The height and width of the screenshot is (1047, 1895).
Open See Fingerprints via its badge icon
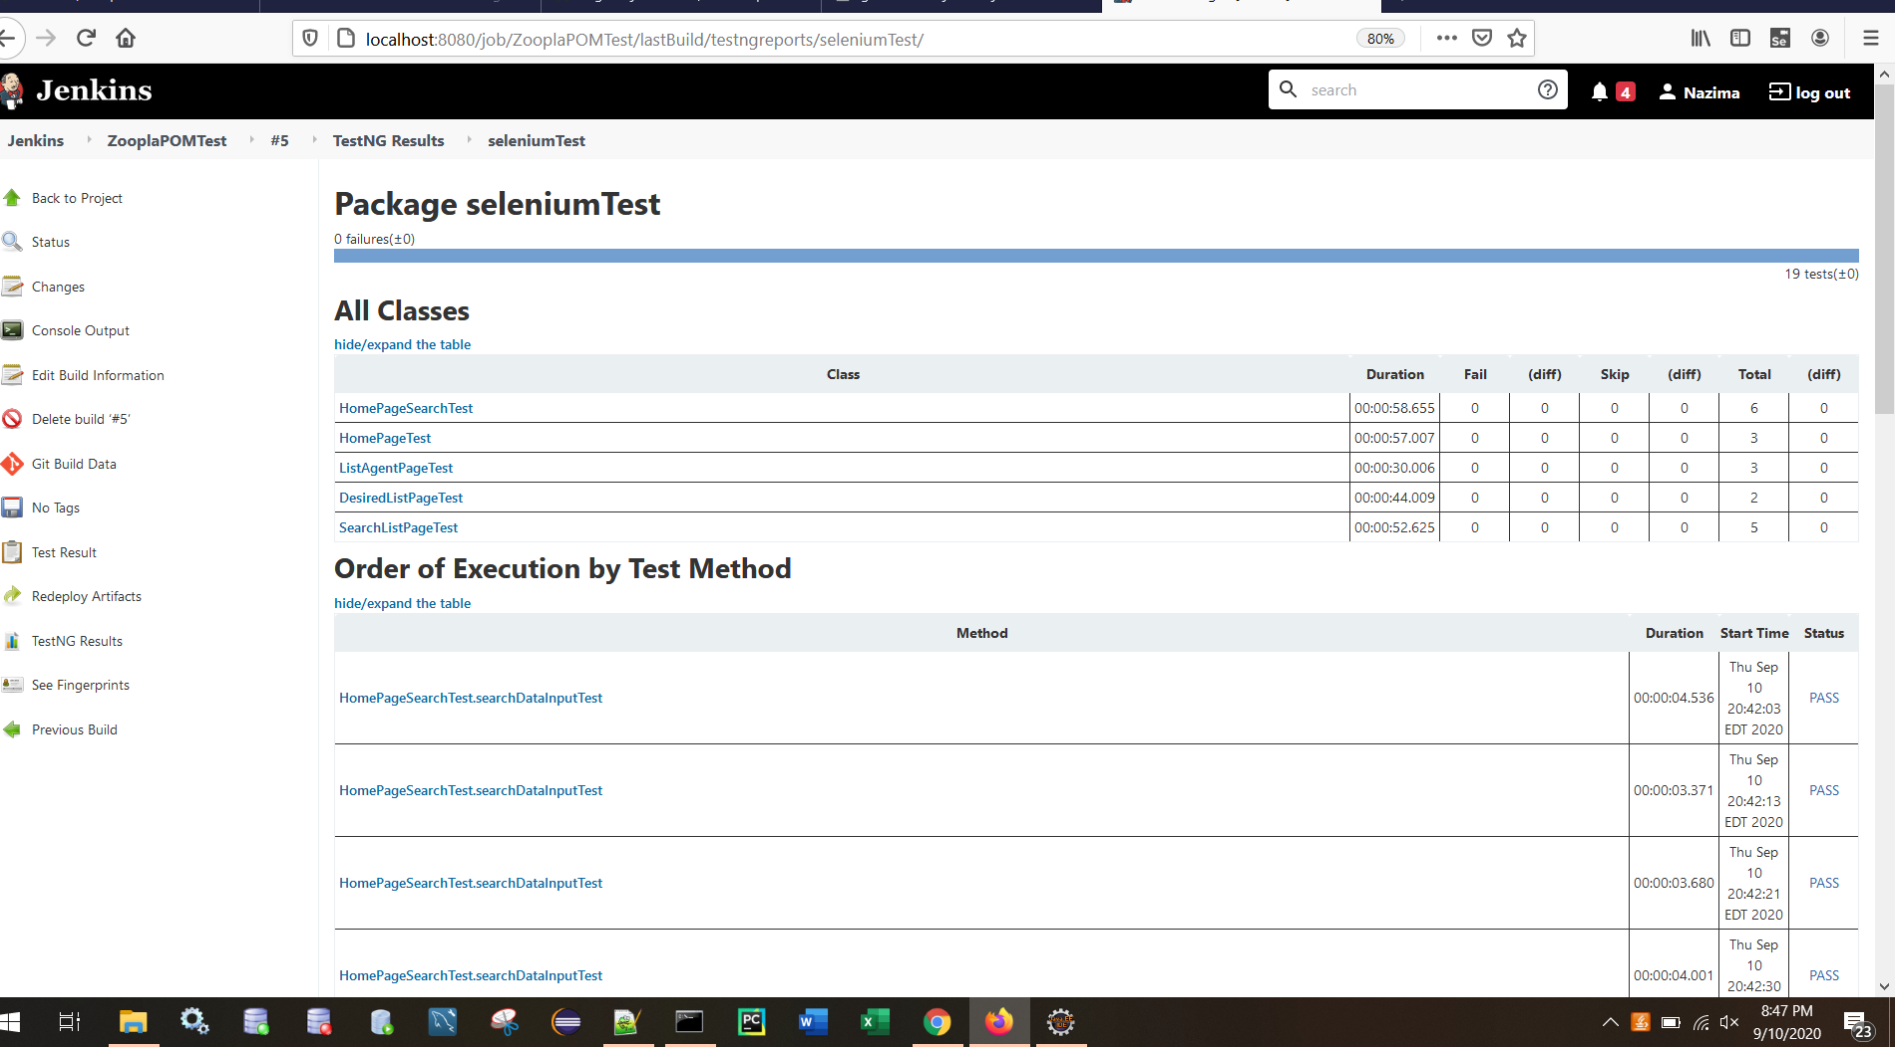coord(13,684)
